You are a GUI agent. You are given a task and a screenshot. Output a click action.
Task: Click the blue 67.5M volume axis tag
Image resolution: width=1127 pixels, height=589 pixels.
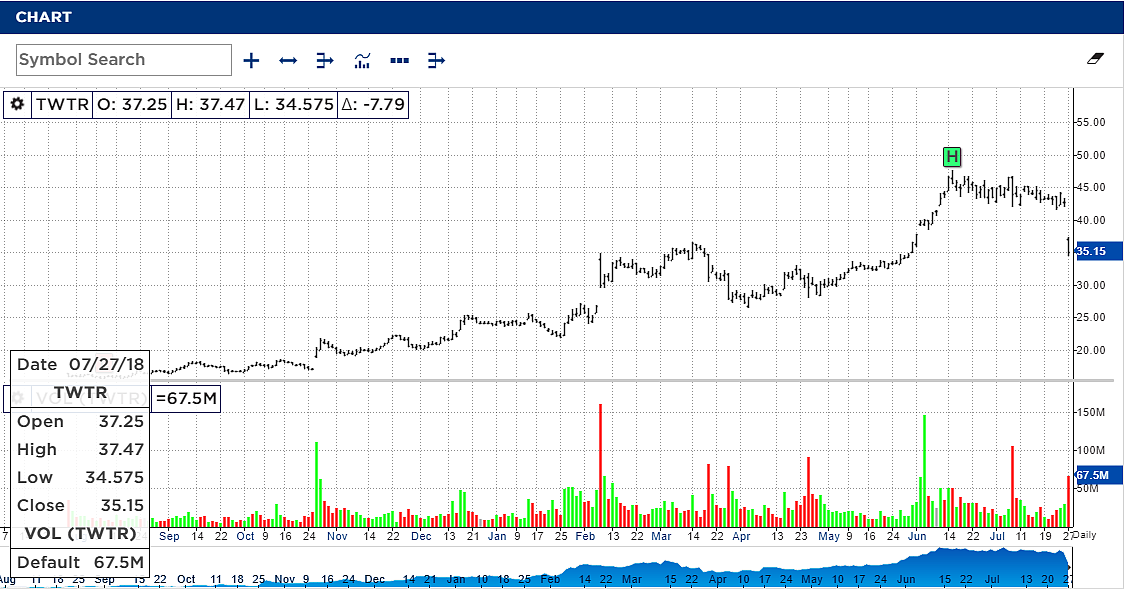click(1098, 475)
